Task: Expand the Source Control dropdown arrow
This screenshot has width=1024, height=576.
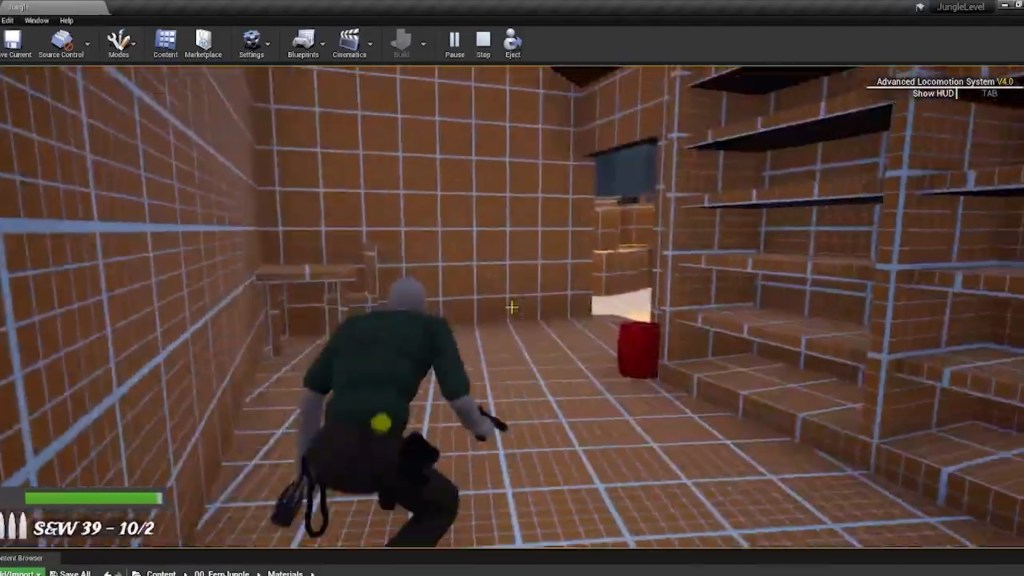Action: (x=88, y=44)
